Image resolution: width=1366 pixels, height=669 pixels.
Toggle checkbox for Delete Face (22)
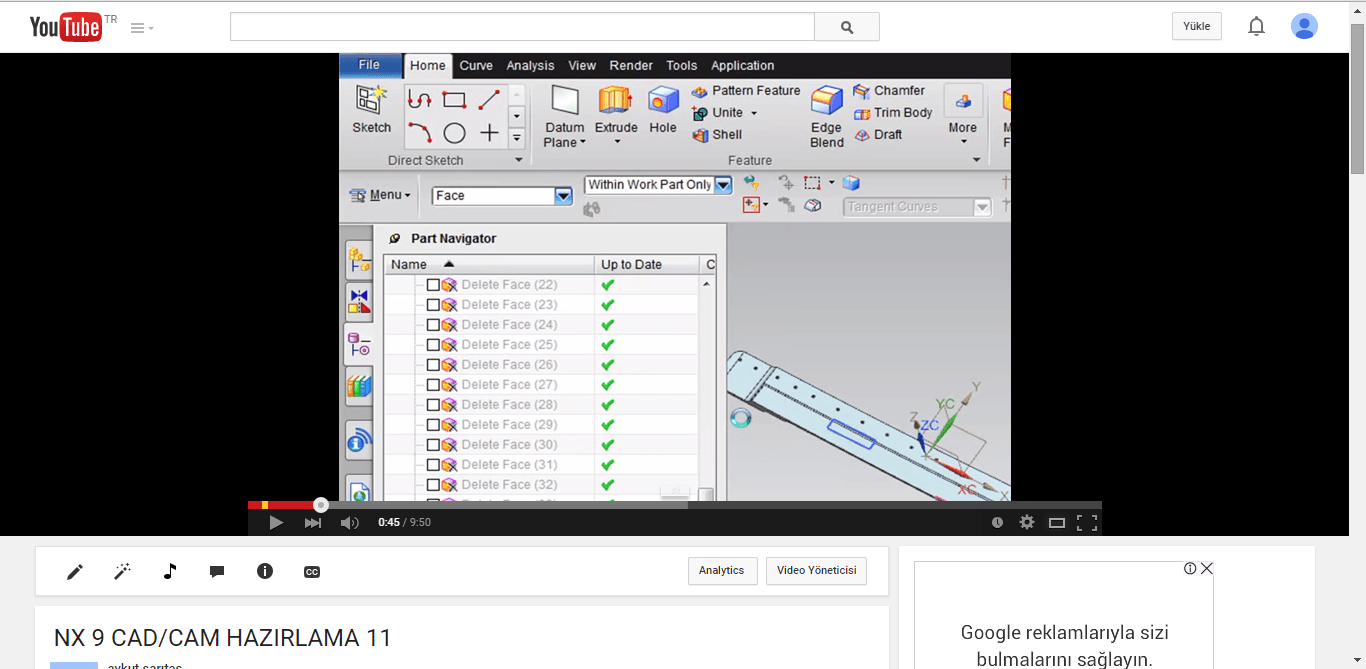tap(433, 285)
